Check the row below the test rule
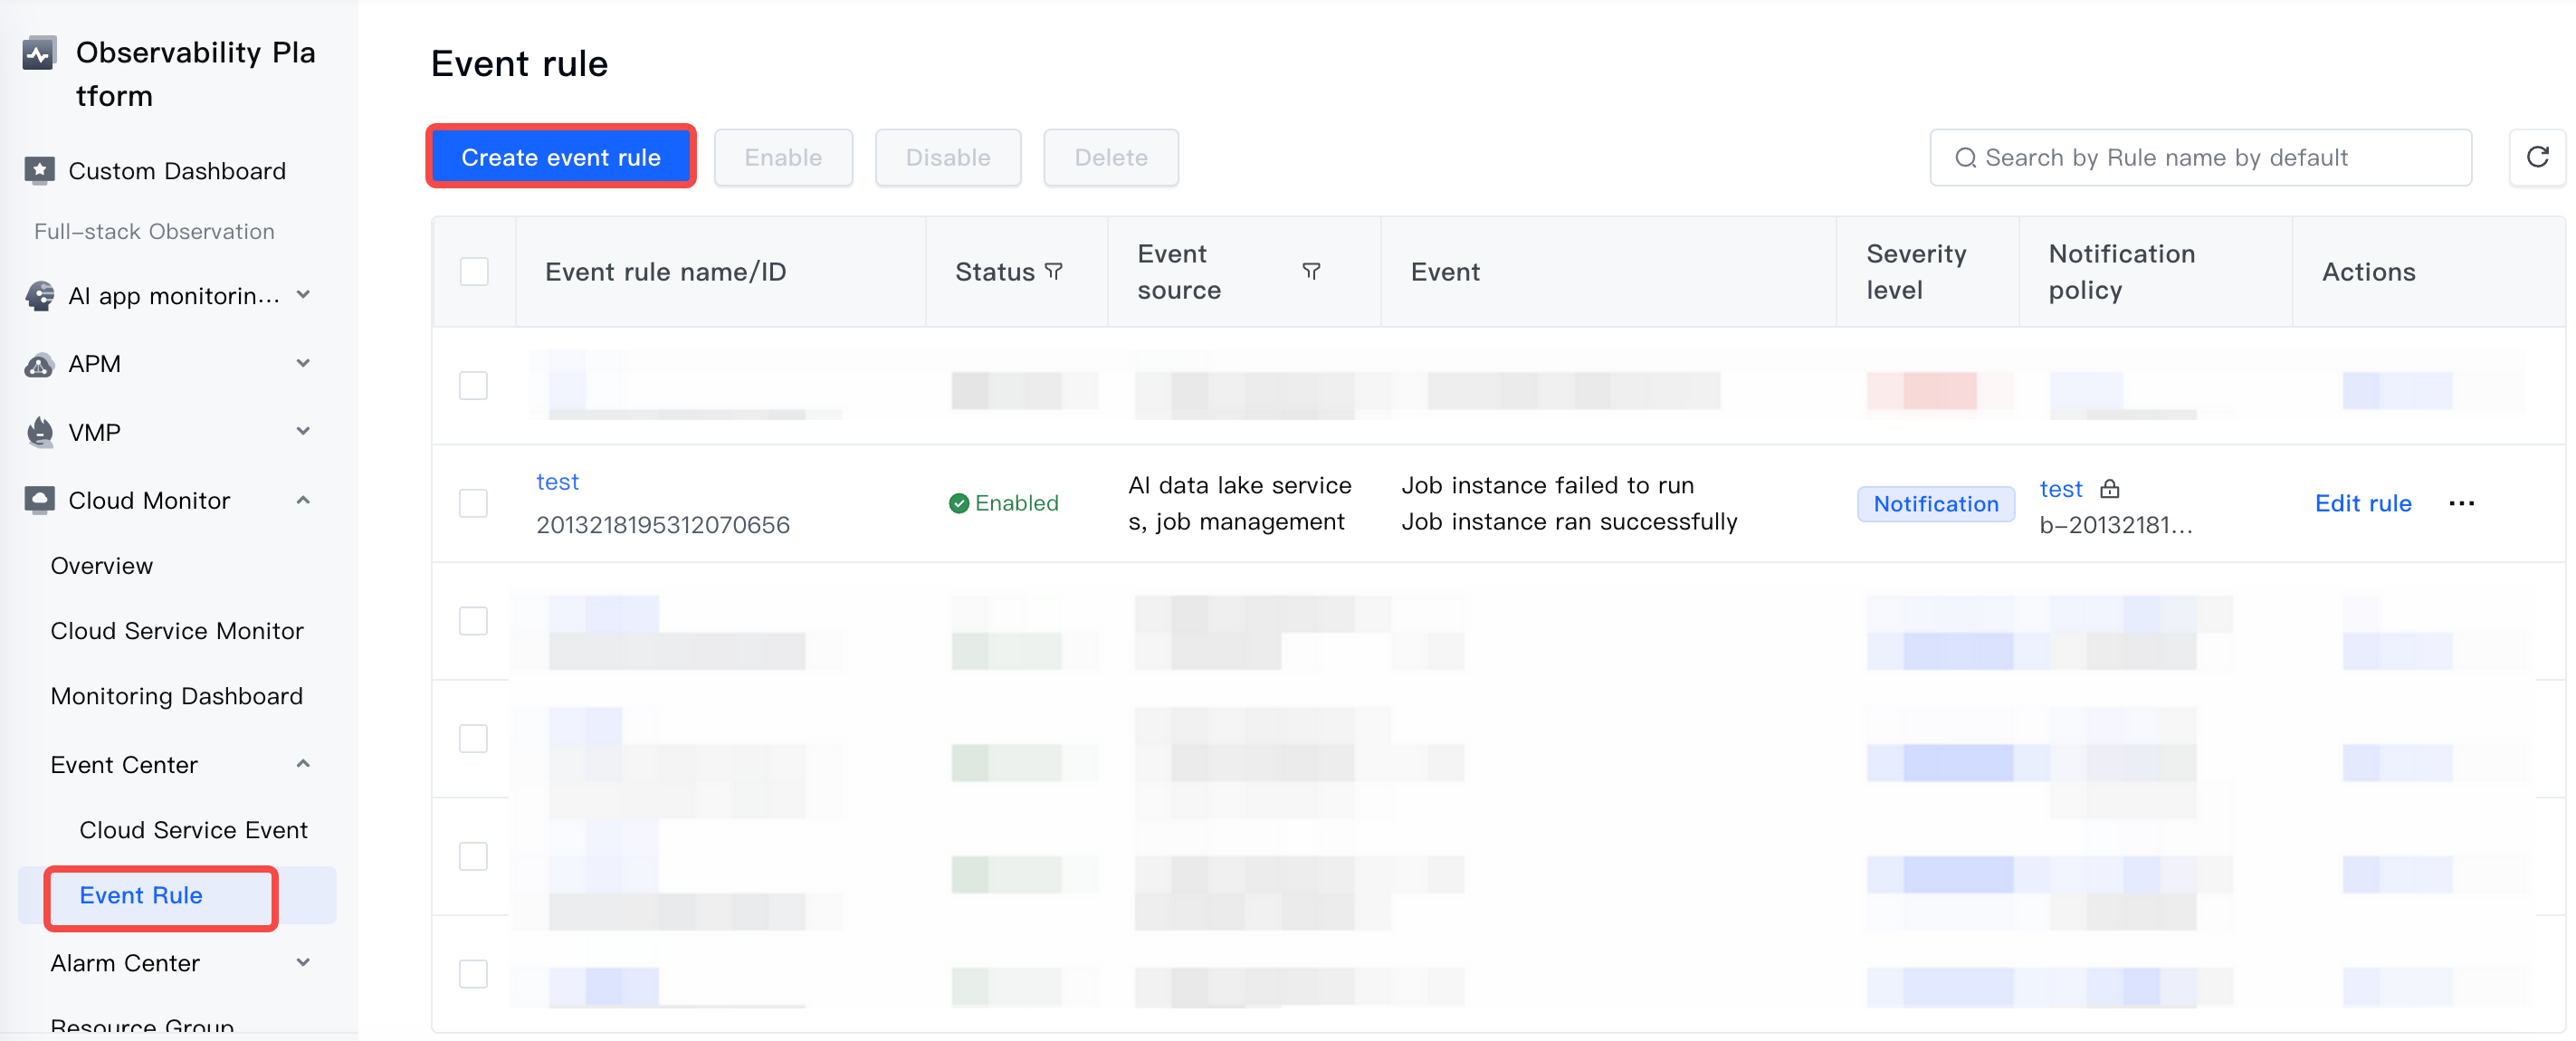2576x1041 pixels. coord(473,621)
